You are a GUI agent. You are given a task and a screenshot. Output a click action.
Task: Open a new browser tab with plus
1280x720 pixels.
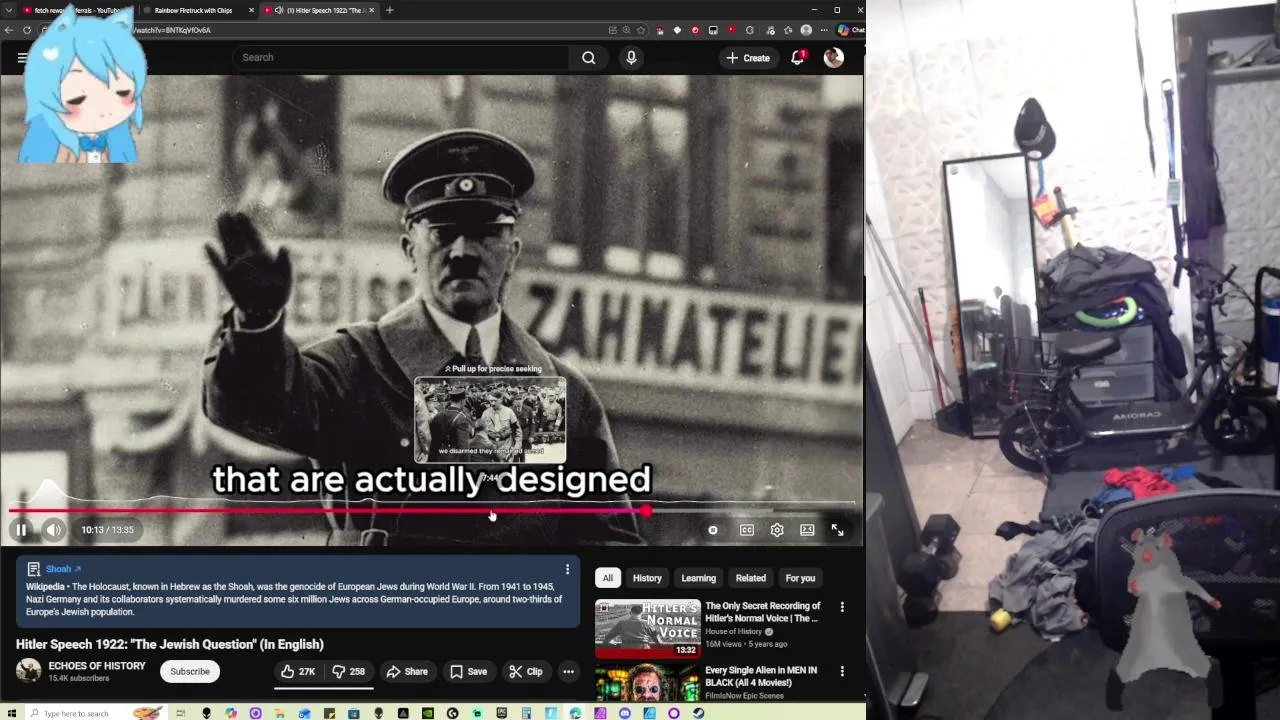click(x=389, y=10)
